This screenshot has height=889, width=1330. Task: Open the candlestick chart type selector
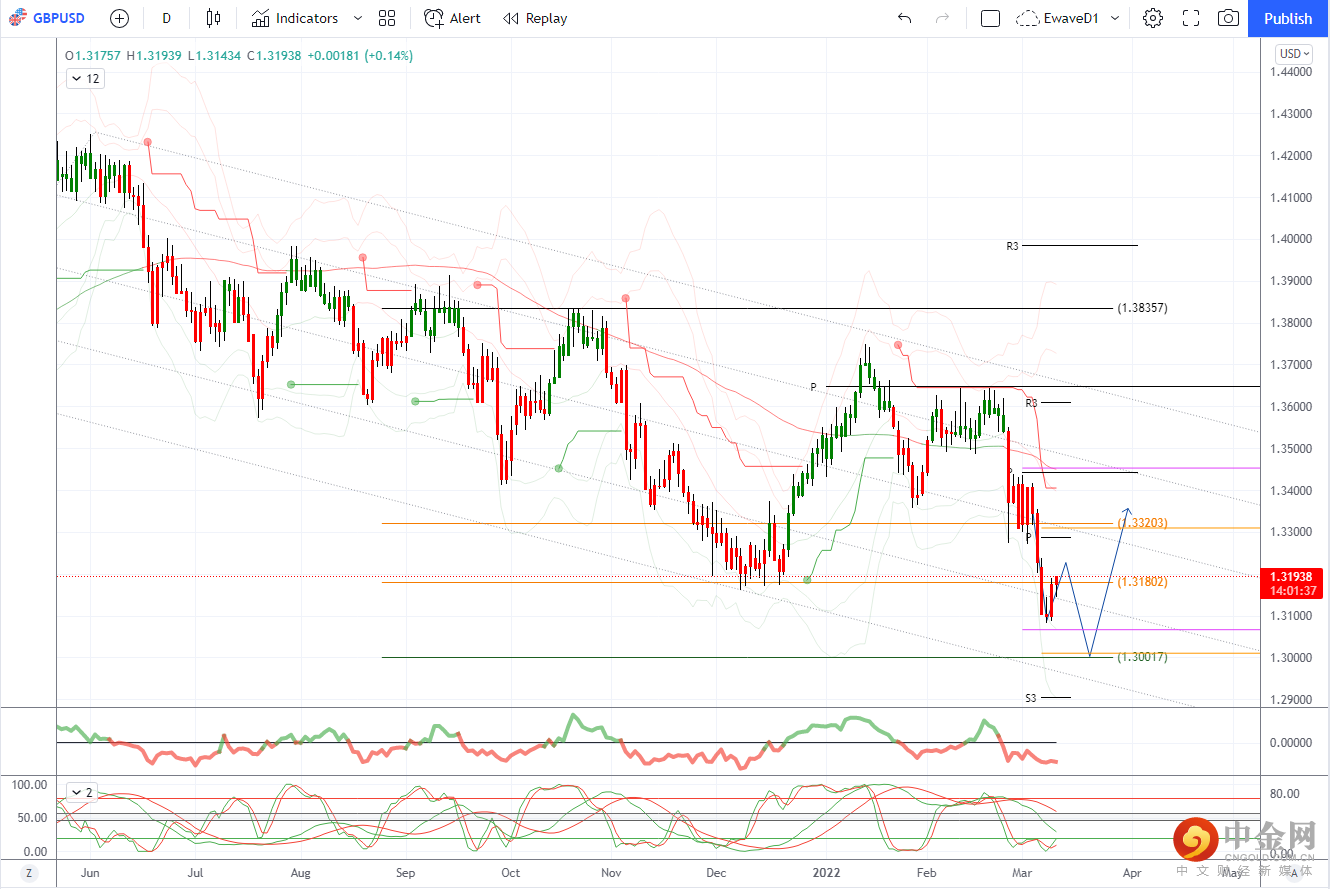pos(212,18)
